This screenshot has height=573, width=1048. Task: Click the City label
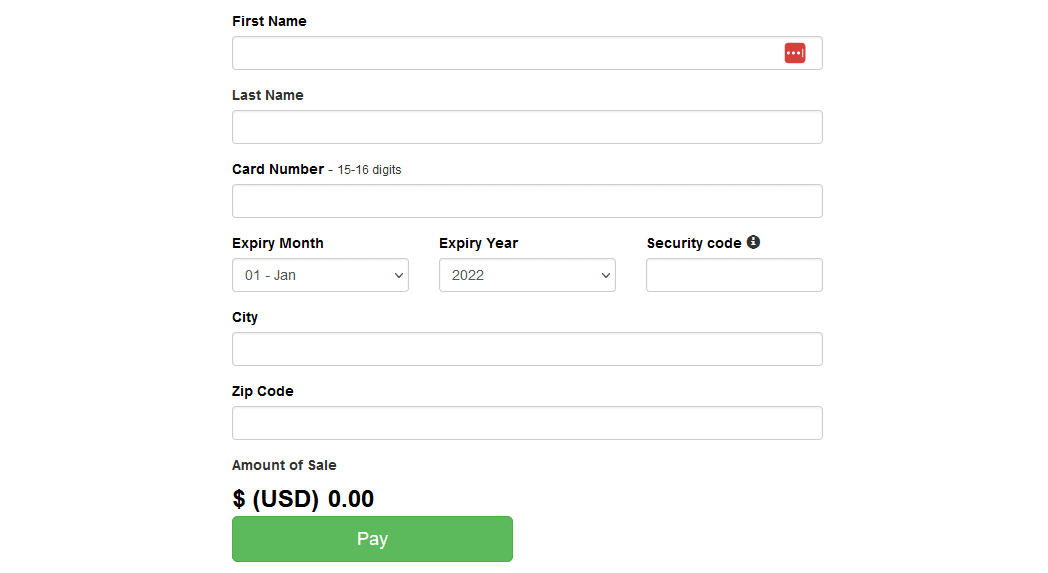(x=245, y=317)
